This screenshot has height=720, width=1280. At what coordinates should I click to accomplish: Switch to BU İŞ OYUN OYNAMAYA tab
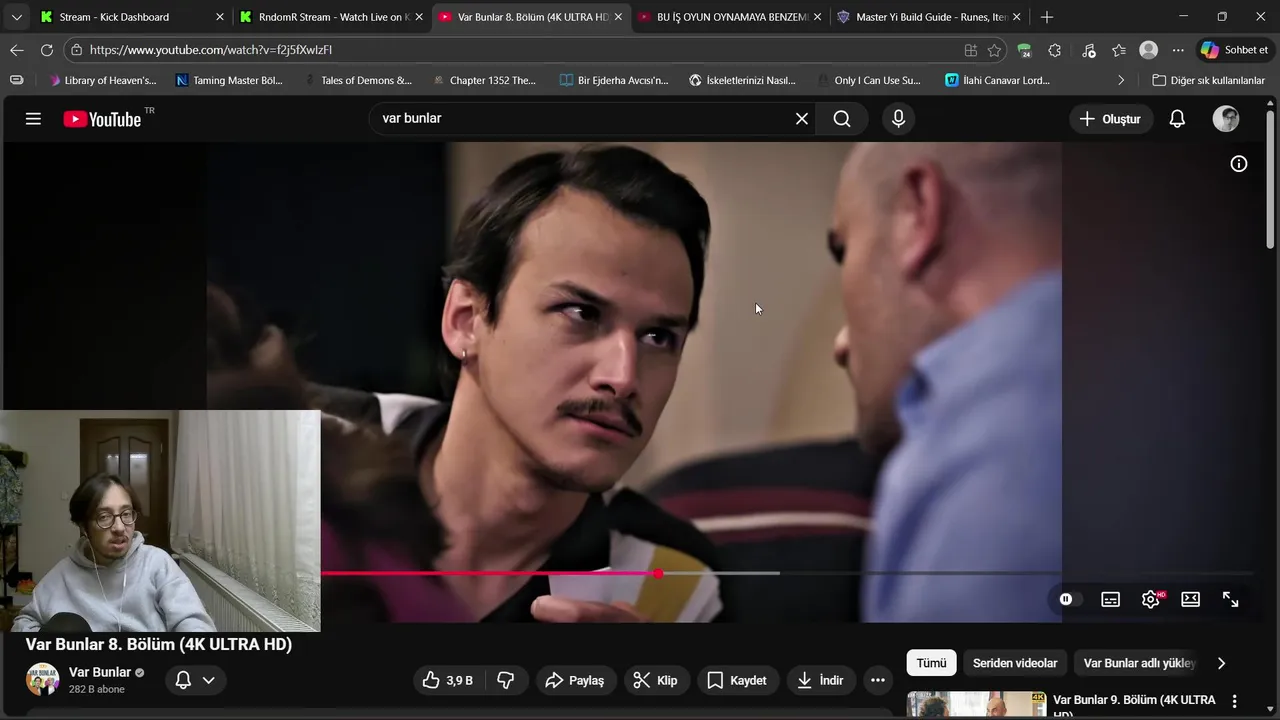click(x=731, y=17)
